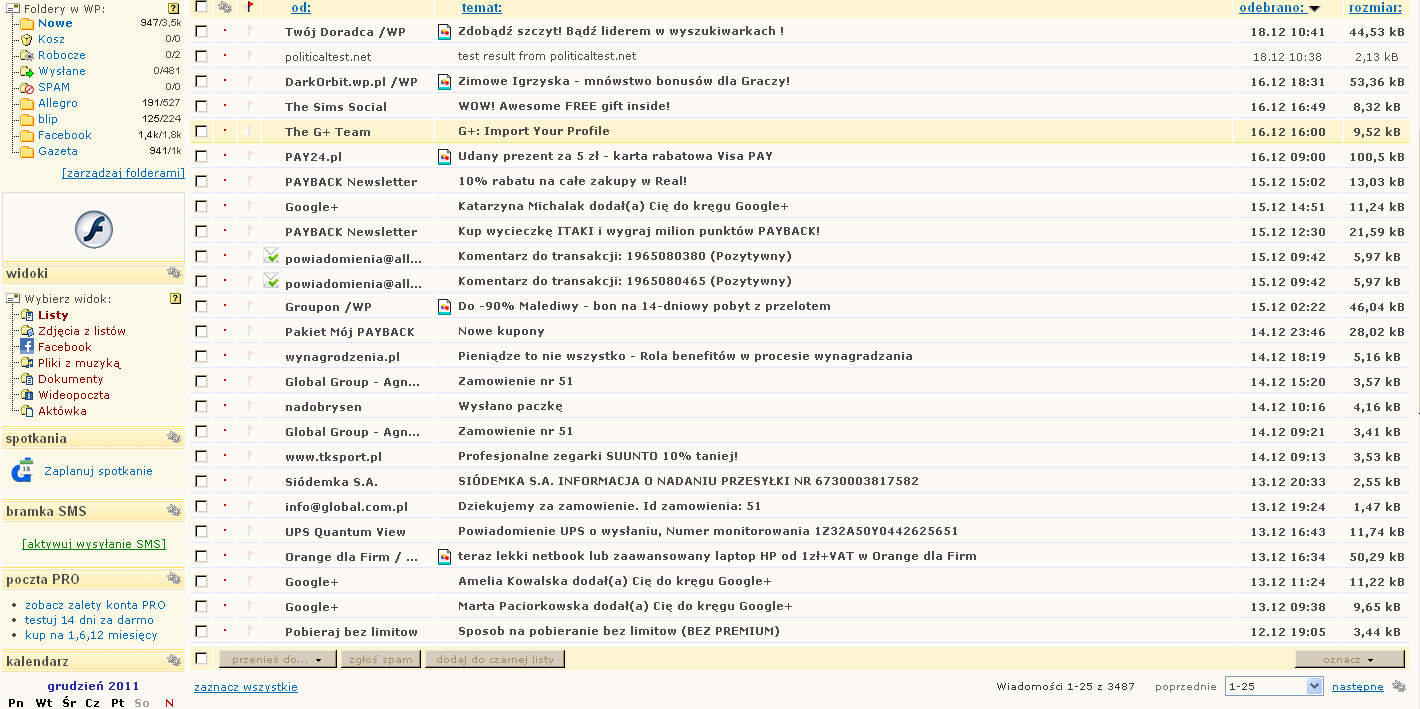This screenshot has height=709, width=1420.
Task: Open the 1-25 page range combo box
Action: (1273, 686)
